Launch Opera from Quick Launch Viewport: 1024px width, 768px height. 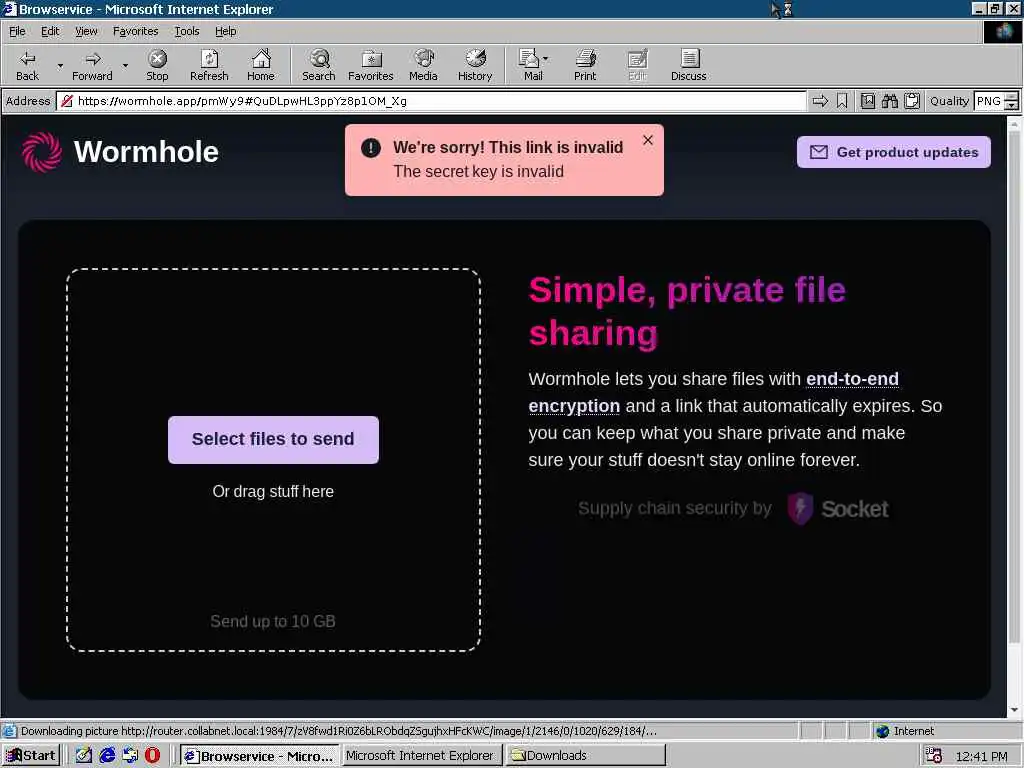pos(153,756)
